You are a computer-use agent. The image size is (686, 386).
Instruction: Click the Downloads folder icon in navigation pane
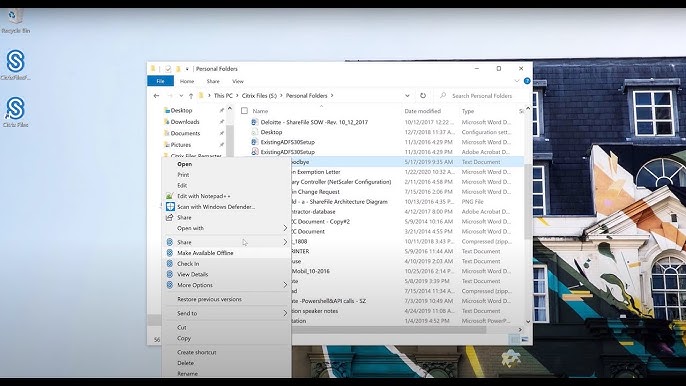pyautogui.click(x=167, y=122)
